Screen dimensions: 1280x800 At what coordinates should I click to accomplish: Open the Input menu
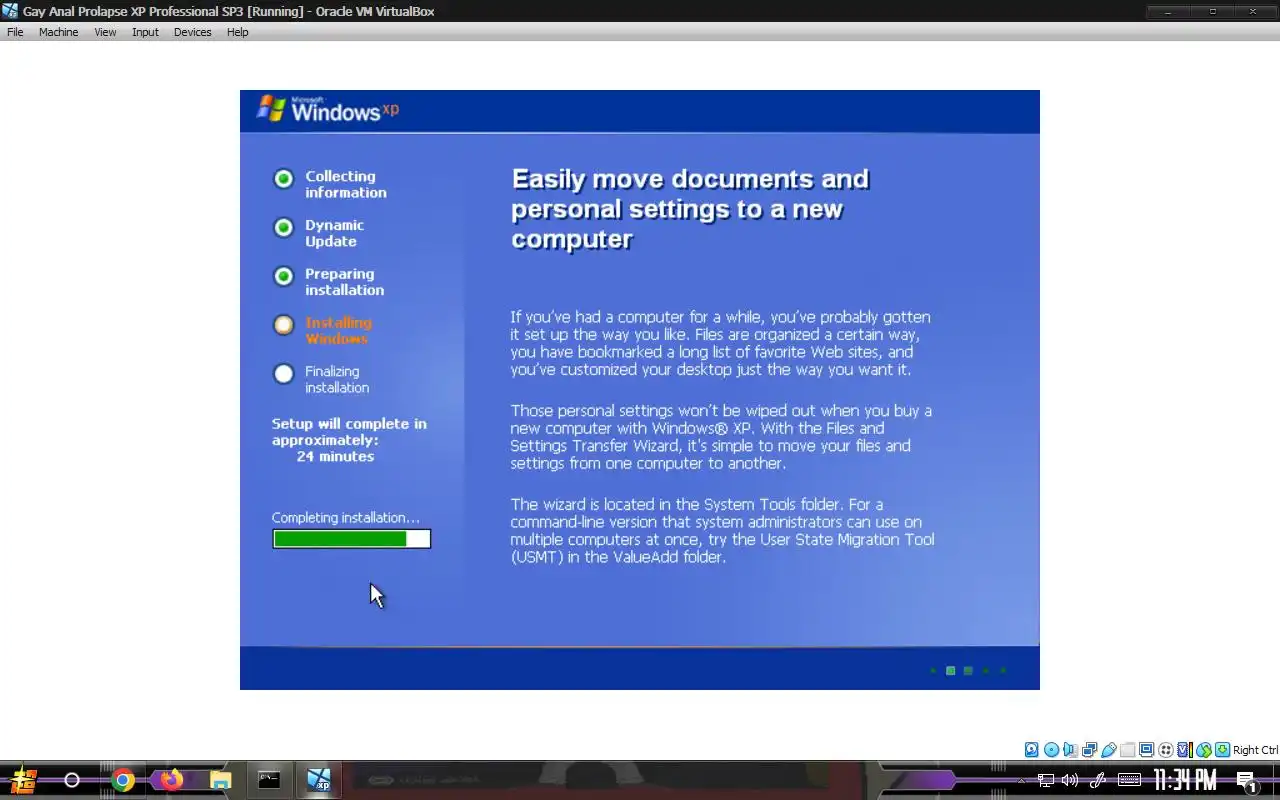click(x=145, y=32)
